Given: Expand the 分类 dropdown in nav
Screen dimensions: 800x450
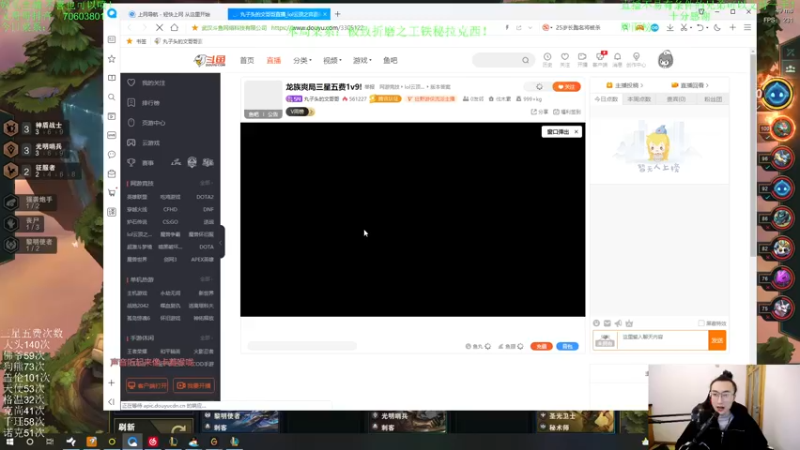Looking at the screenshot, I should pos(302,60).
